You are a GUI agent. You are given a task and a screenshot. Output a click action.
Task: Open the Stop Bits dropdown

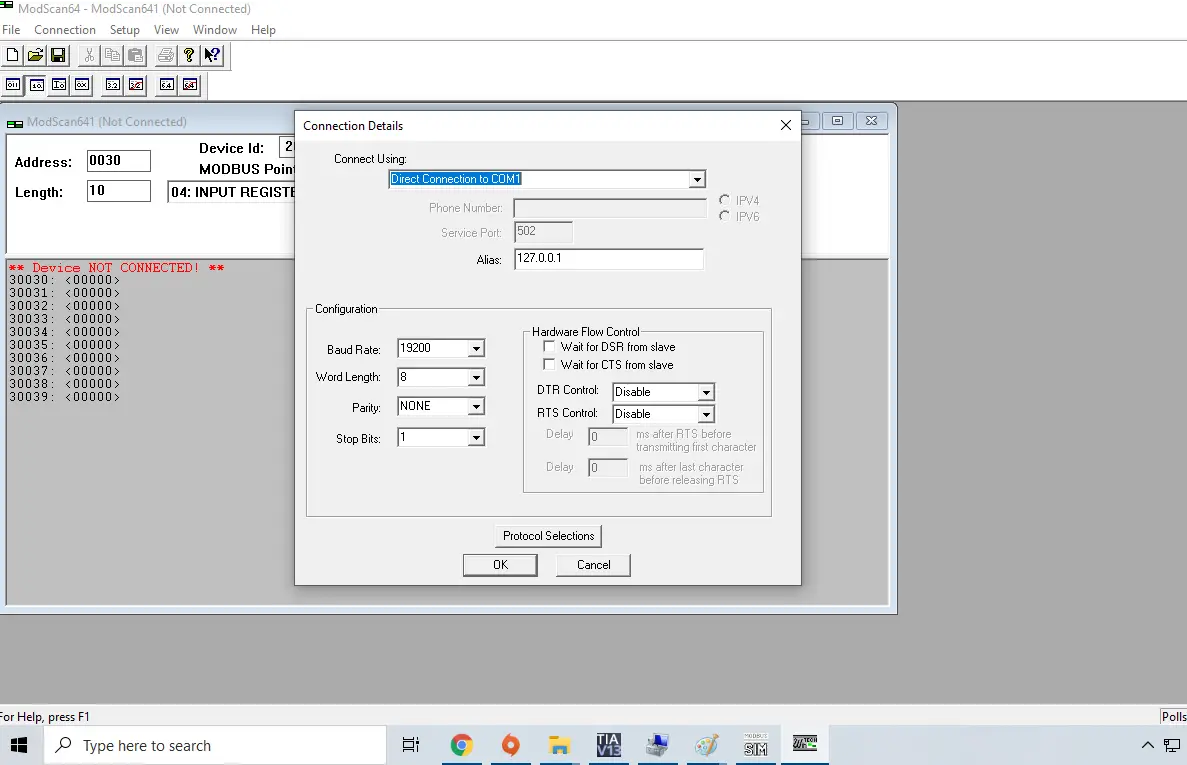[476, 437]
